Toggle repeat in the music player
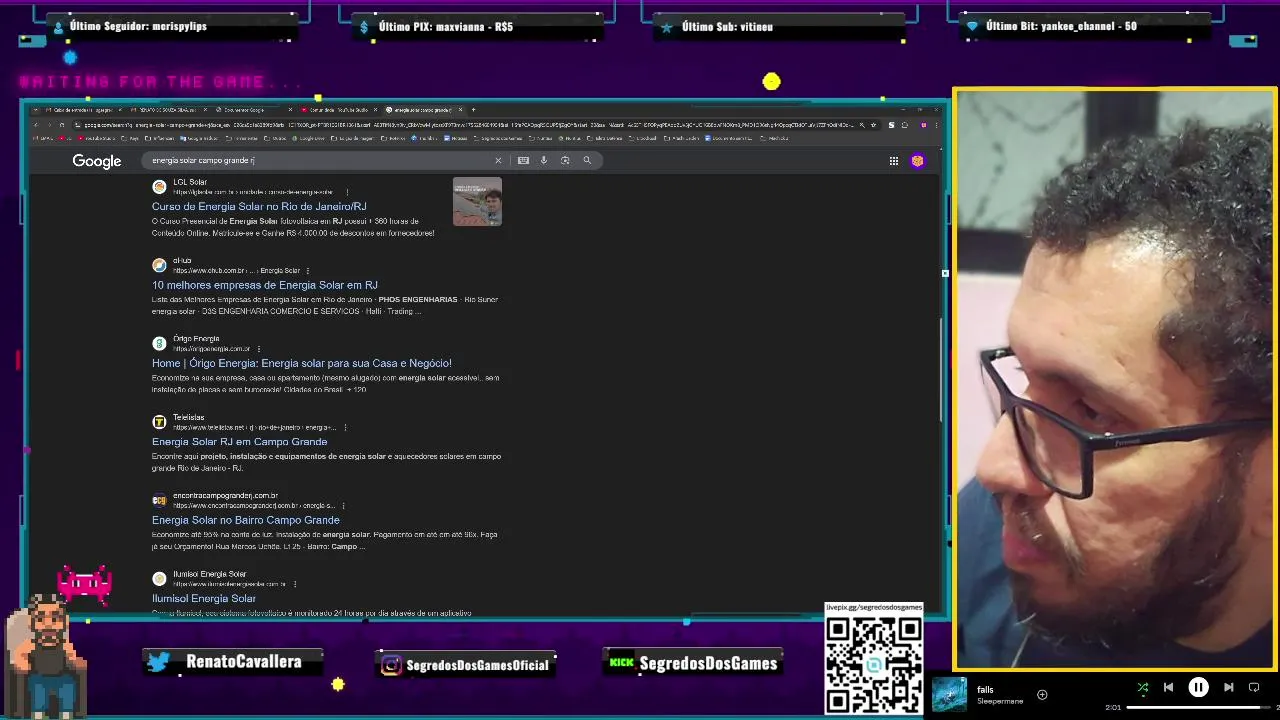This screenshot has width=1280, height=720. tap(1254, 687)
